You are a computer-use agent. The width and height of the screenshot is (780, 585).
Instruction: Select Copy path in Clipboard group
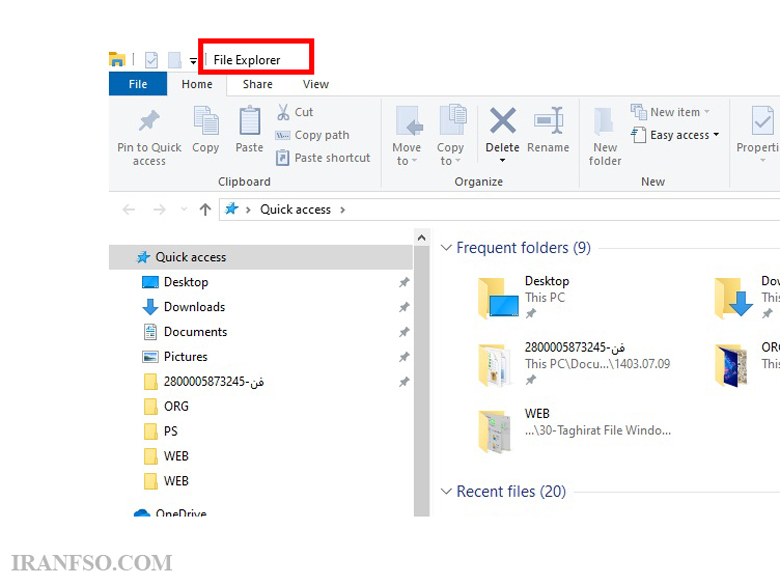pyautogui.click(x=313, y=135)
